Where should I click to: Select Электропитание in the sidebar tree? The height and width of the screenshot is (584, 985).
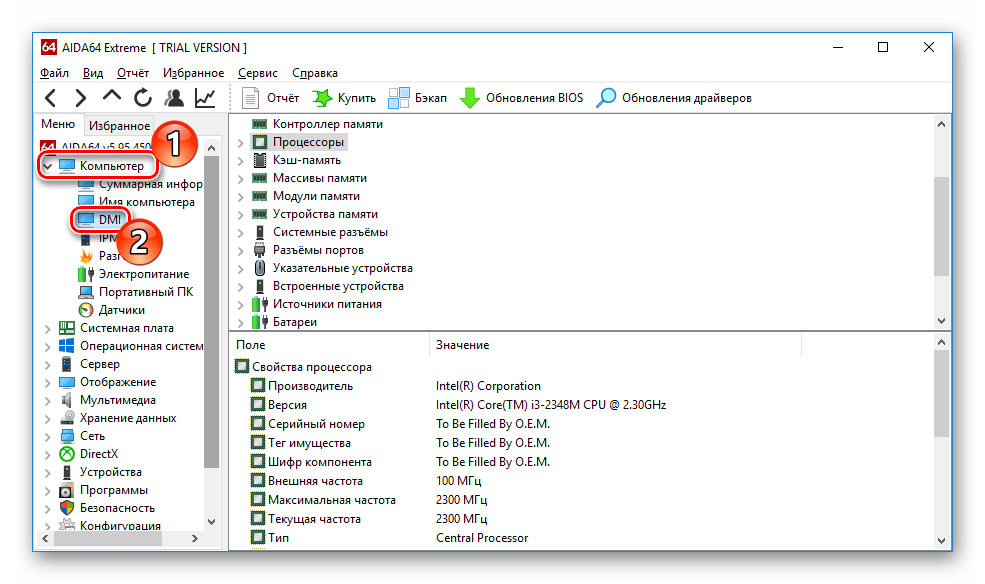tap(143, 274)
